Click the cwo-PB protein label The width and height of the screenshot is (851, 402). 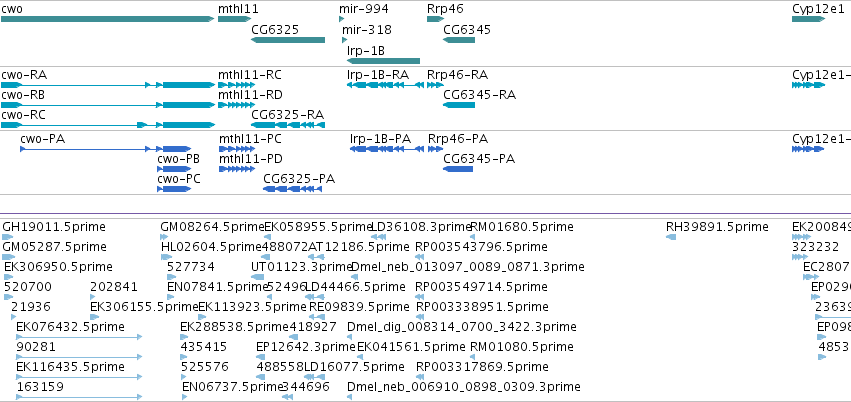179,159
